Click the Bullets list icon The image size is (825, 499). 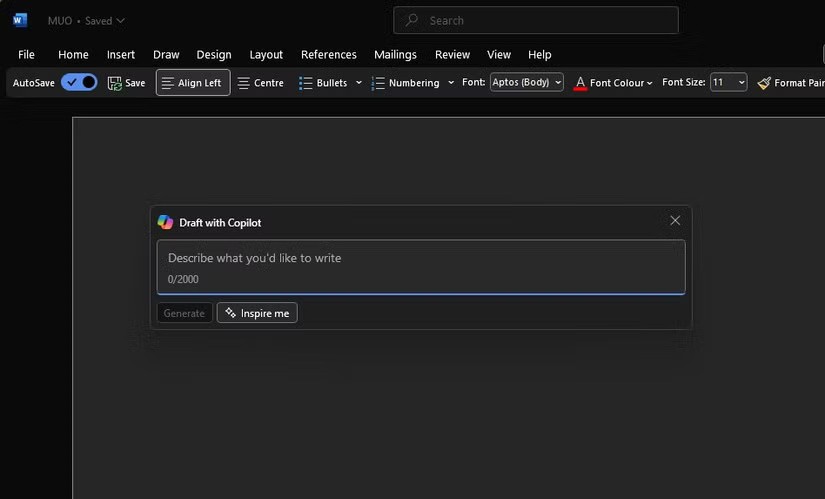tap(306, 83)
